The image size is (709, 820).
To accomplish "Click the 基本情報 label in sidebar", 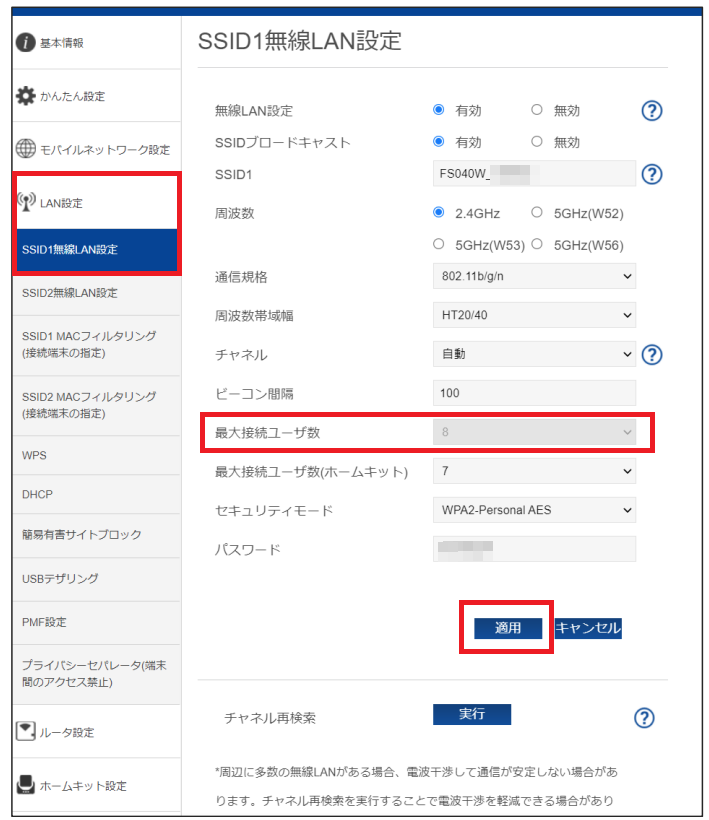I will 62,43.
